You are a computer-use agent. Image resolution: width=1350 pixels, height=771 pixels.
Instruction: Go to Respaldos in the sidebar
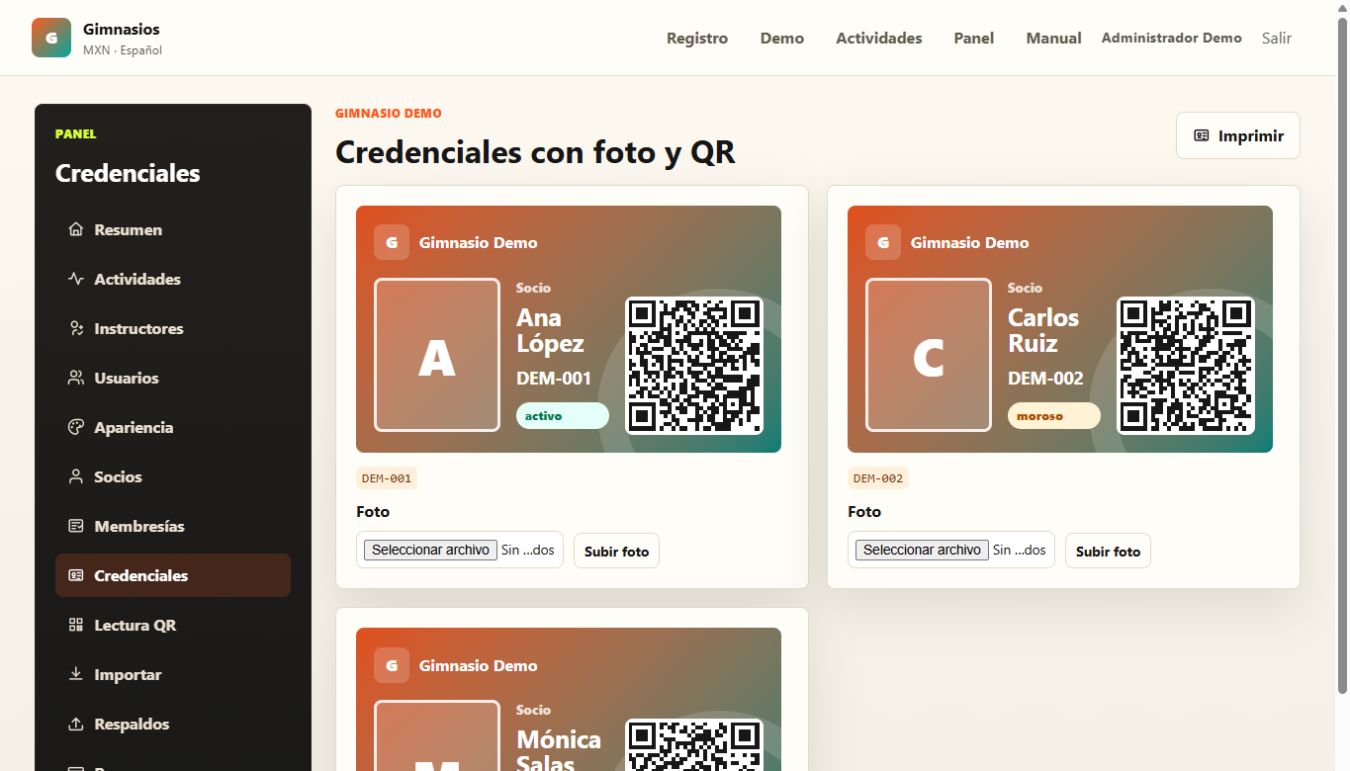point(173,724)
